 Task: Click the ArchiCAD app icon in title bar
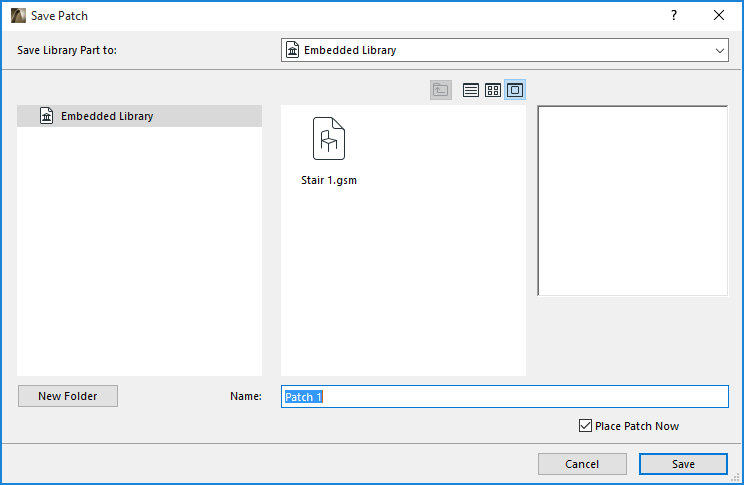coord(18,15)
